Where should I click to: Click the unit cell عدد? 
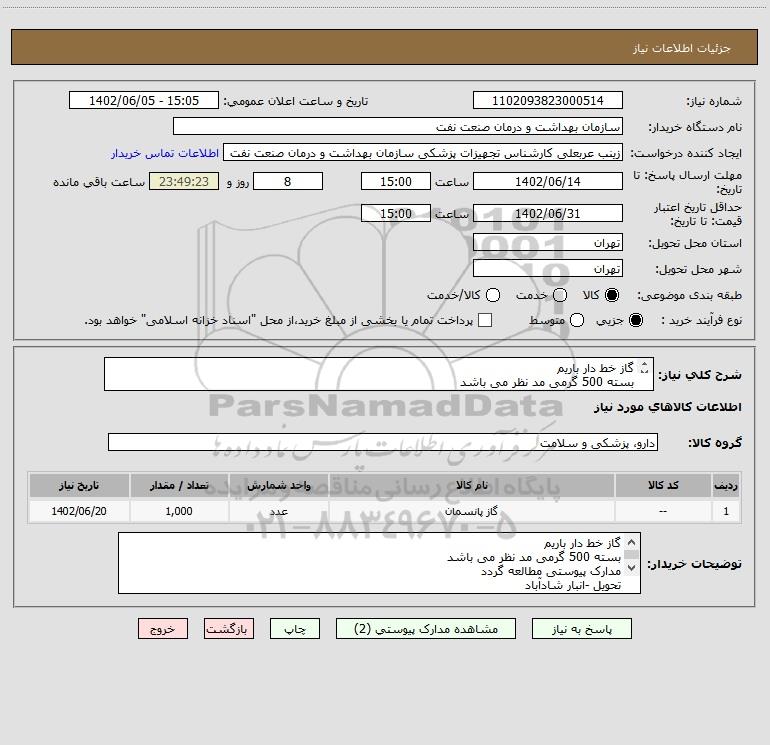click(278, 511)
